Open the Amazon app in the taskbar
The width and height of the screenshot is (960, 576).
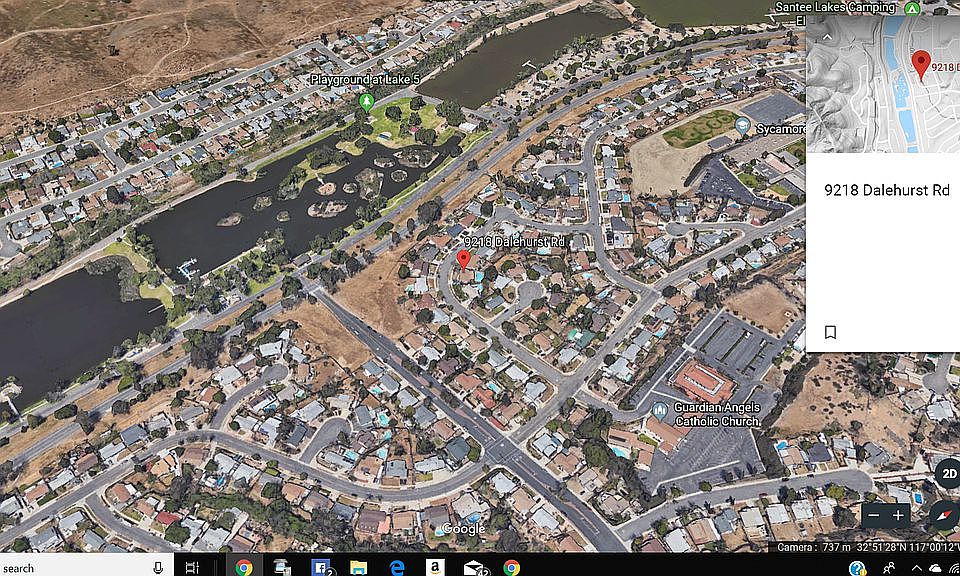tap(435, 567)
